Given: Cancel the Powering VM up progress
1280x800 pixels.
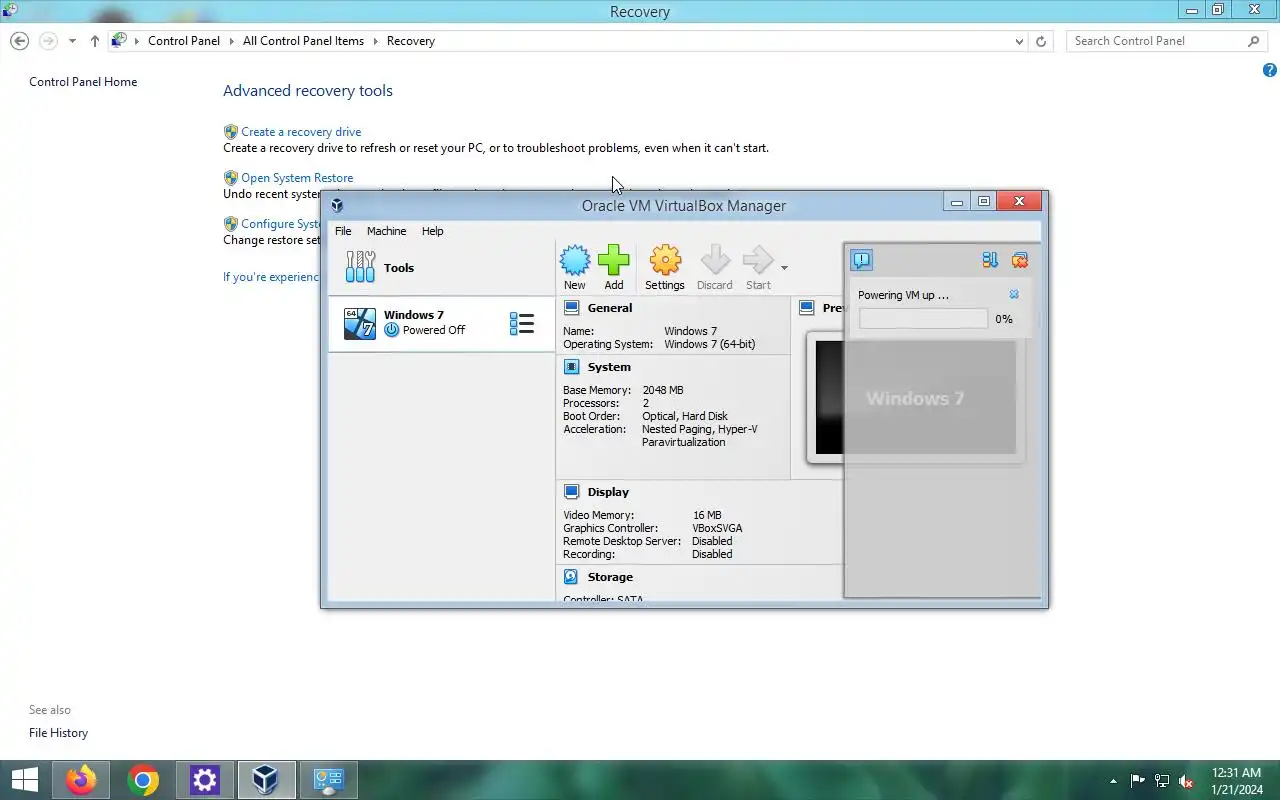Looking at the screenshot, I should pos(1014,295).
